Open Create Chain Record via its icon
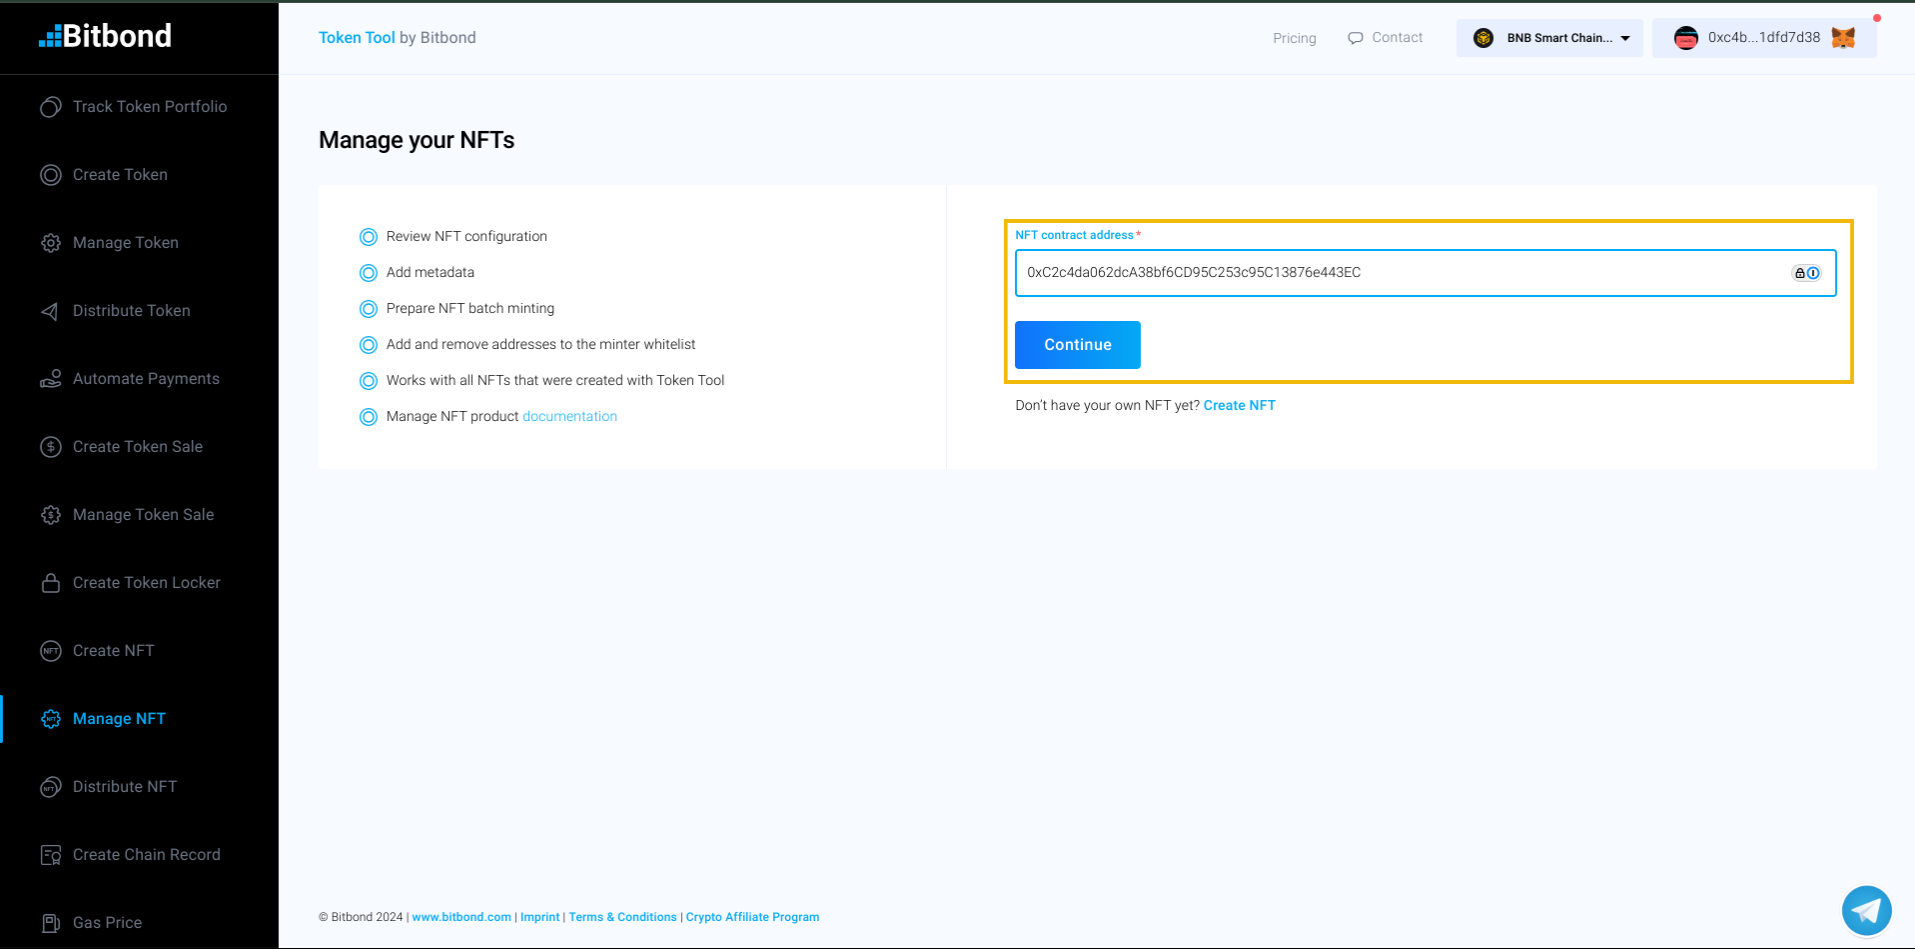This screenshot has height=949, width=1915. (50, 854)
